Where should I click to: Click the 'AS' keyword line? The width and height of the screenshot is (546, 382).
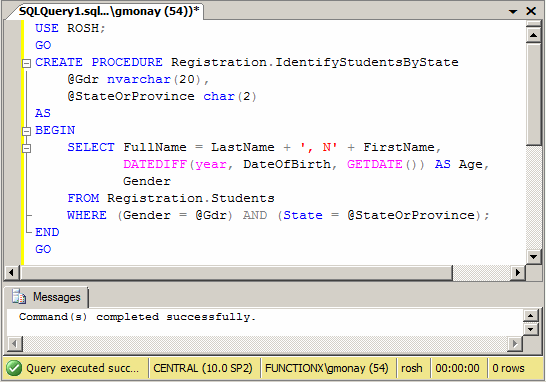point(43,113)
